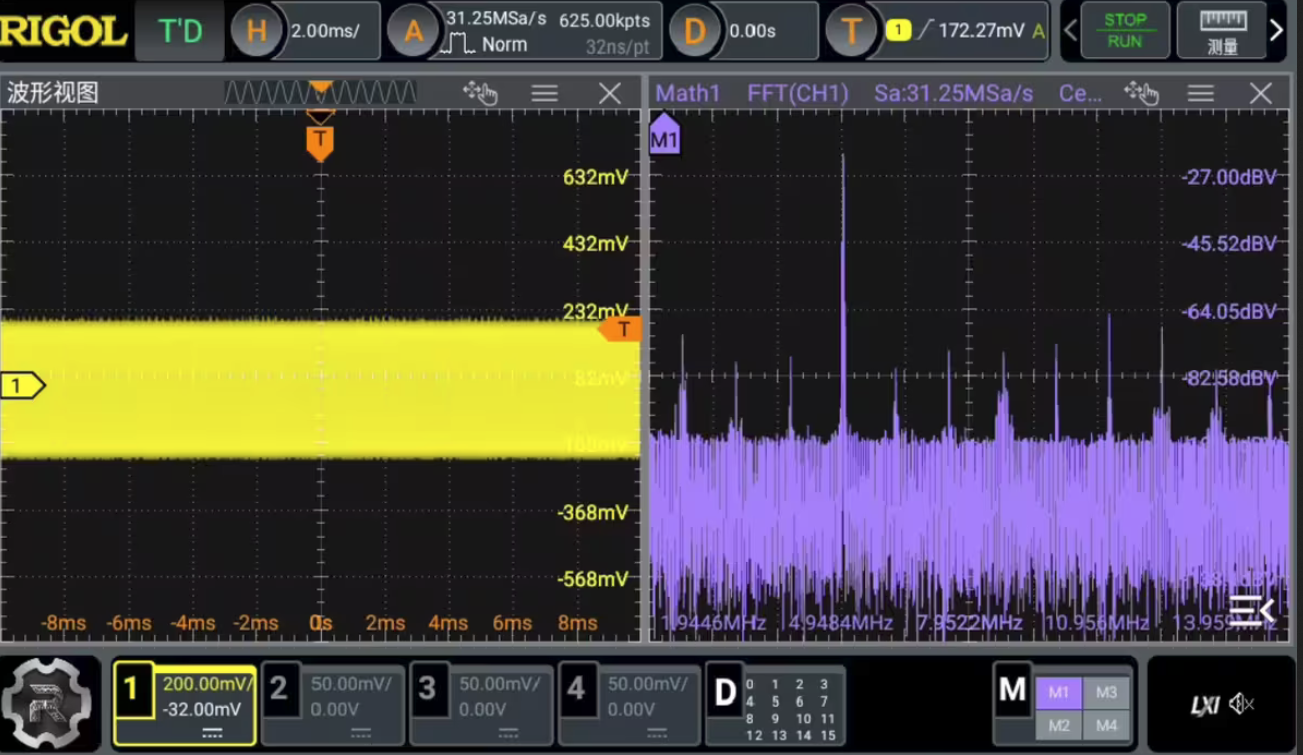Open the RIGOL logo menu
1303x755 pixels.
tap(64, 31)
